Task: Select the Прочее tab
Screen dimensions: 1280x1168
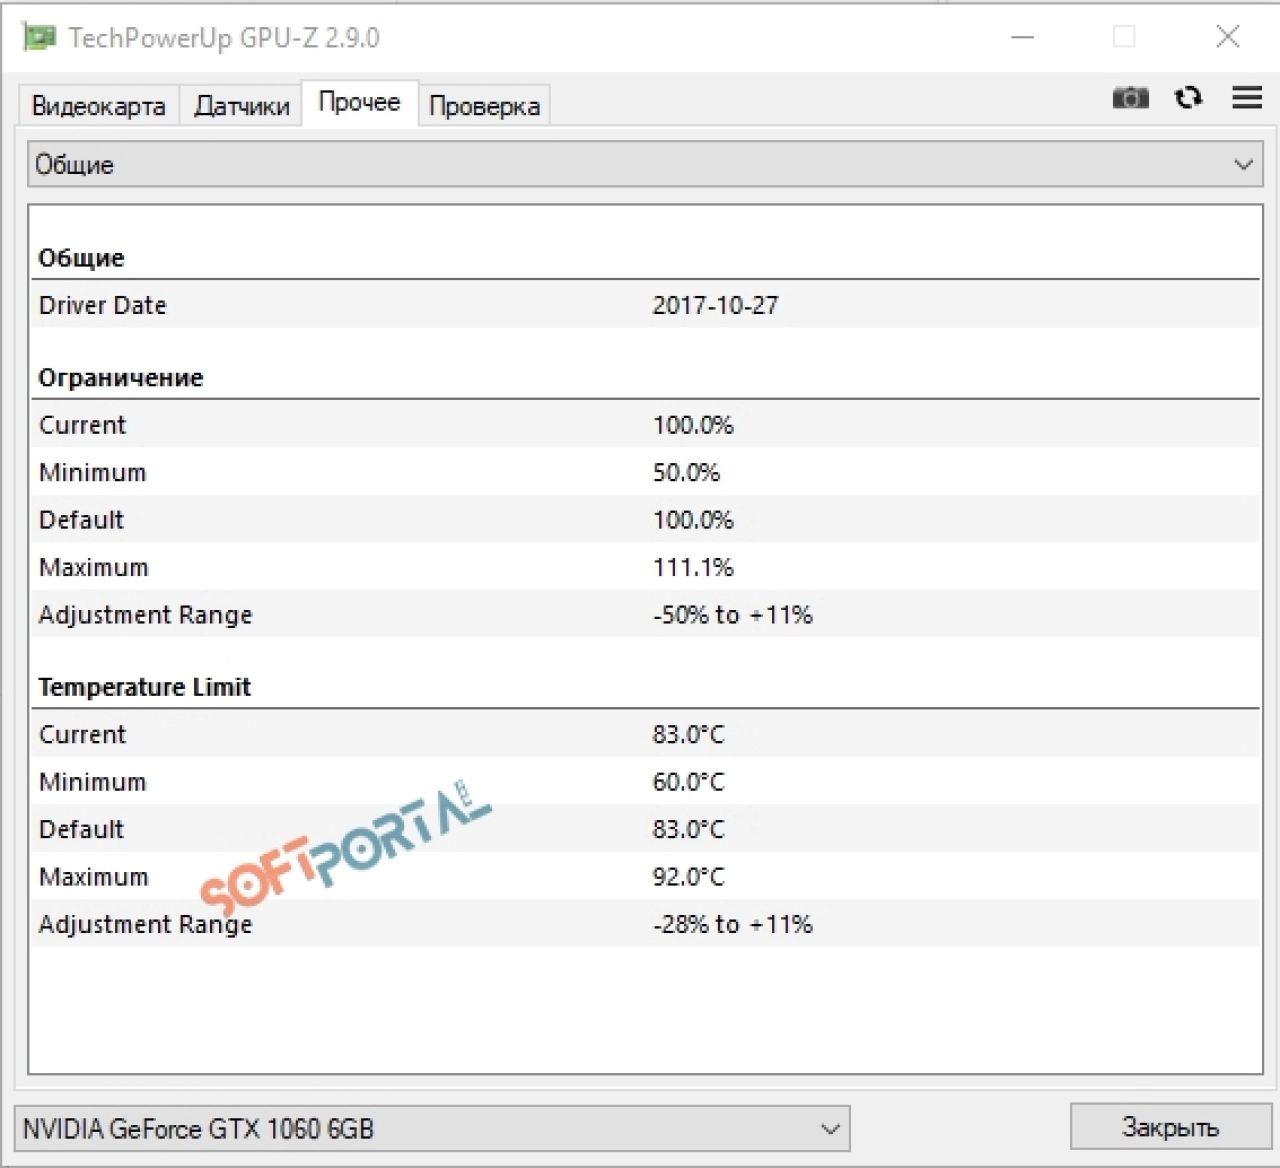Action: 359,102
